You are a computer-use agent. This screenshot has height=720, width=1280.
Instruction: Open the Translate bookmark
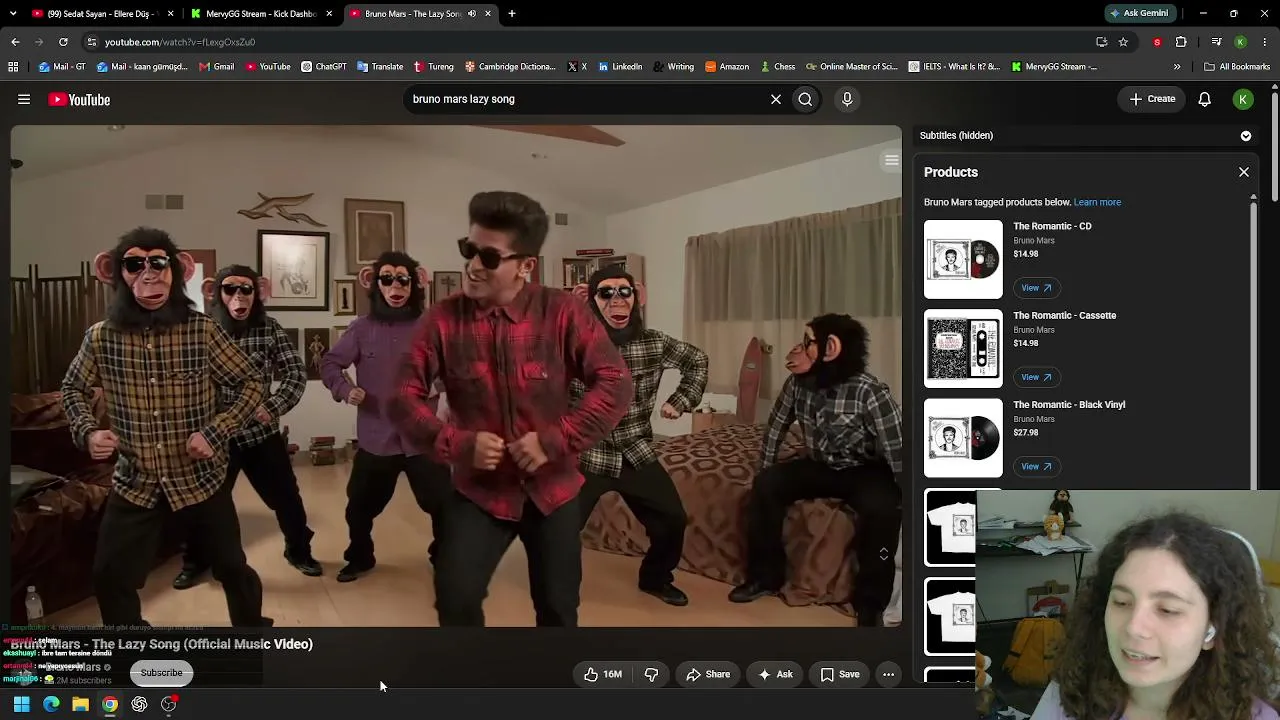tap(379, 67)
